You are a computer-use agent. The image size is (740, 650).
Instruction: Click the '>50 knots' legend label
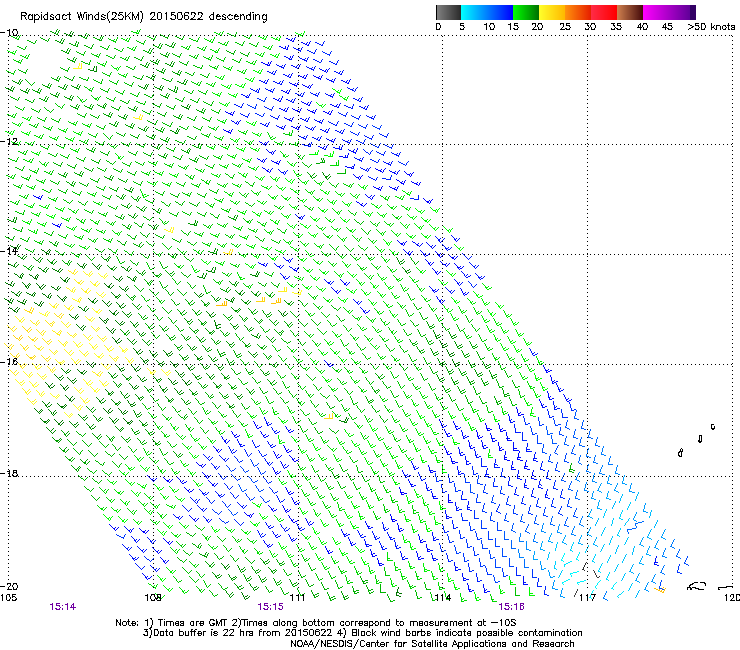click(x=711, y=27)
